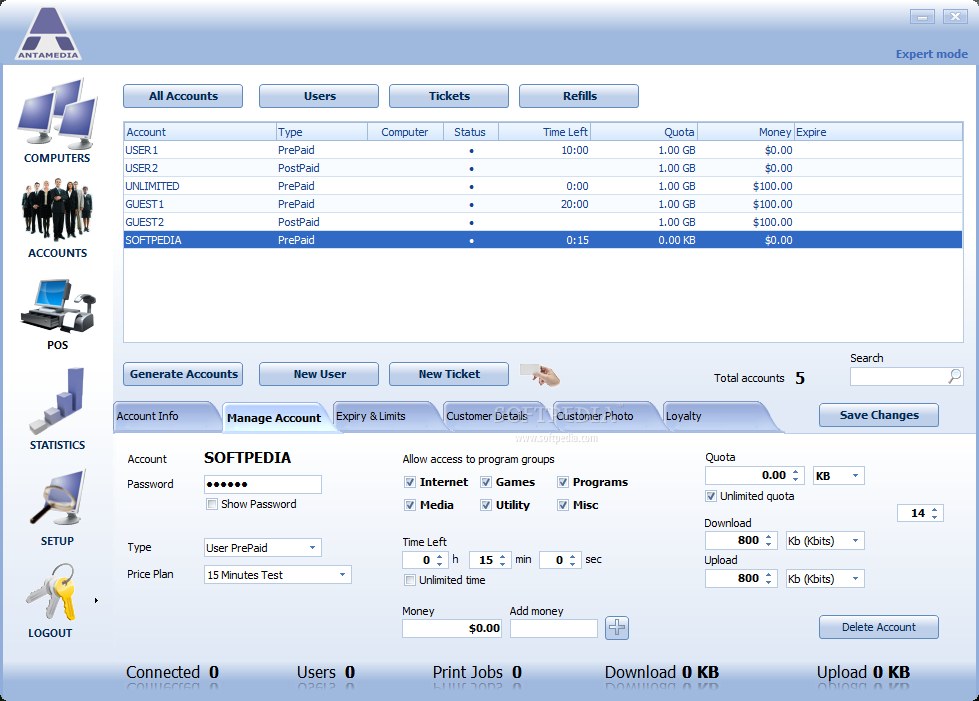Uncheck the Utility program group
Viewport: 979px width, 701px height.
486,505
